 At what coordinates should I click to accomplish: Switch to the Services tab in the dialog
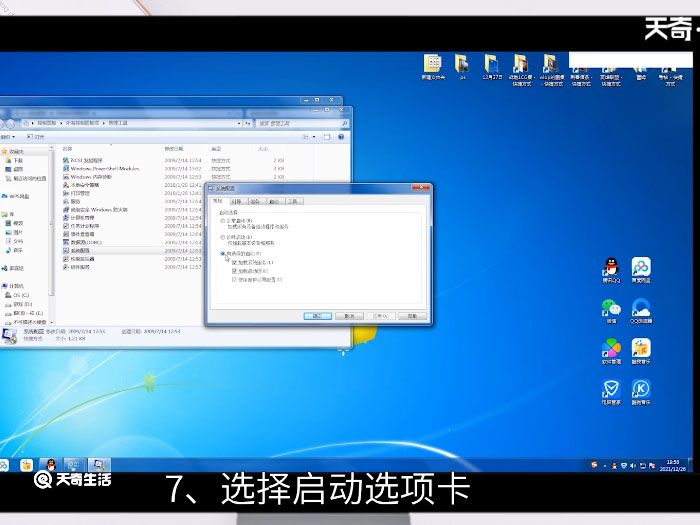coord(255,201)
